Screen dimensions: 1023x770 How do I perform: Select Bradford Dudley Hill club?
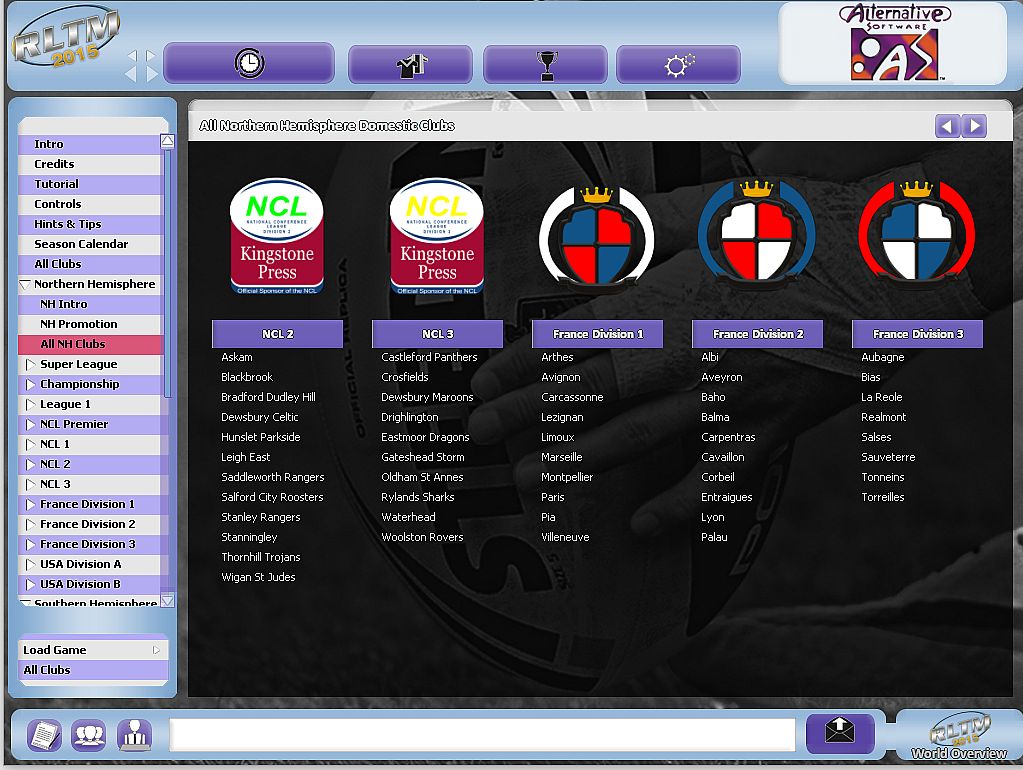click(x=268, y=397)
